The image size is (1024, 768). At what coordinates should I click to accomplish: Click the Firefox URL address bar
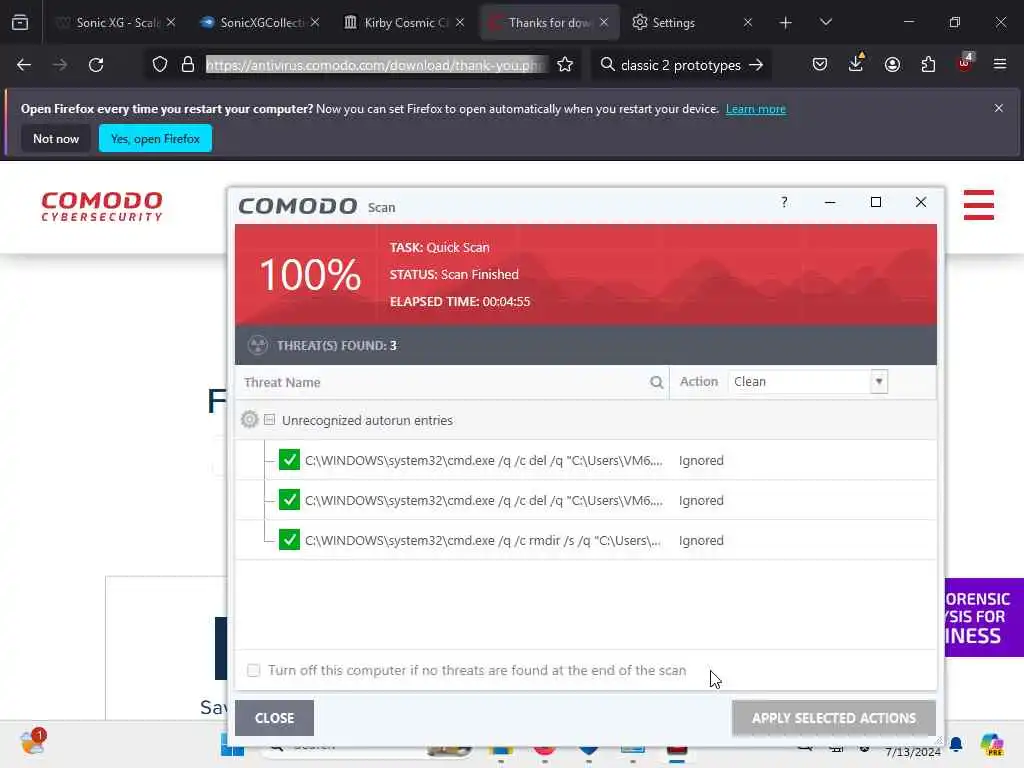[x=375, y=65]
